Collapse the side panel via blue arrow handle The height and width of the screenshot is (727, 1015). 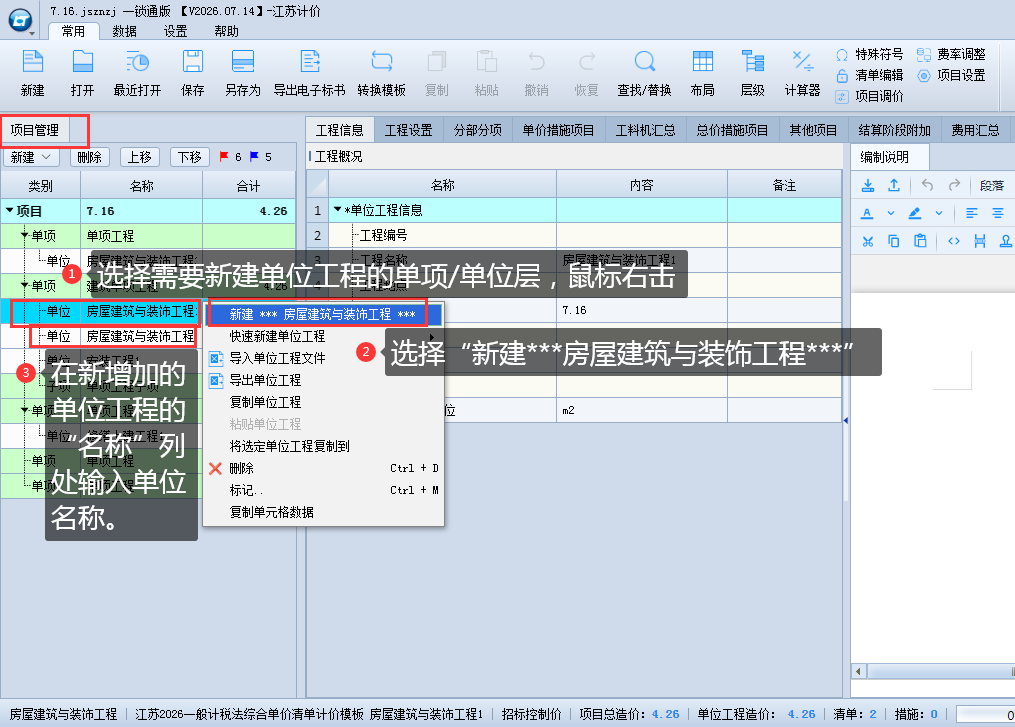(x=846, y=420)
